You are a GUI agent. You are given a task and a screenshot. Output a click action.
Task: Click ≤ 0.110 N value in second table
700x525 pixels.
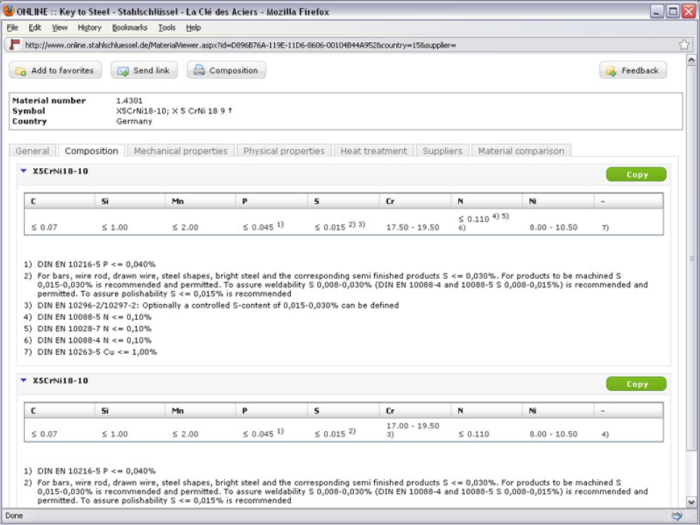[474, 434]
